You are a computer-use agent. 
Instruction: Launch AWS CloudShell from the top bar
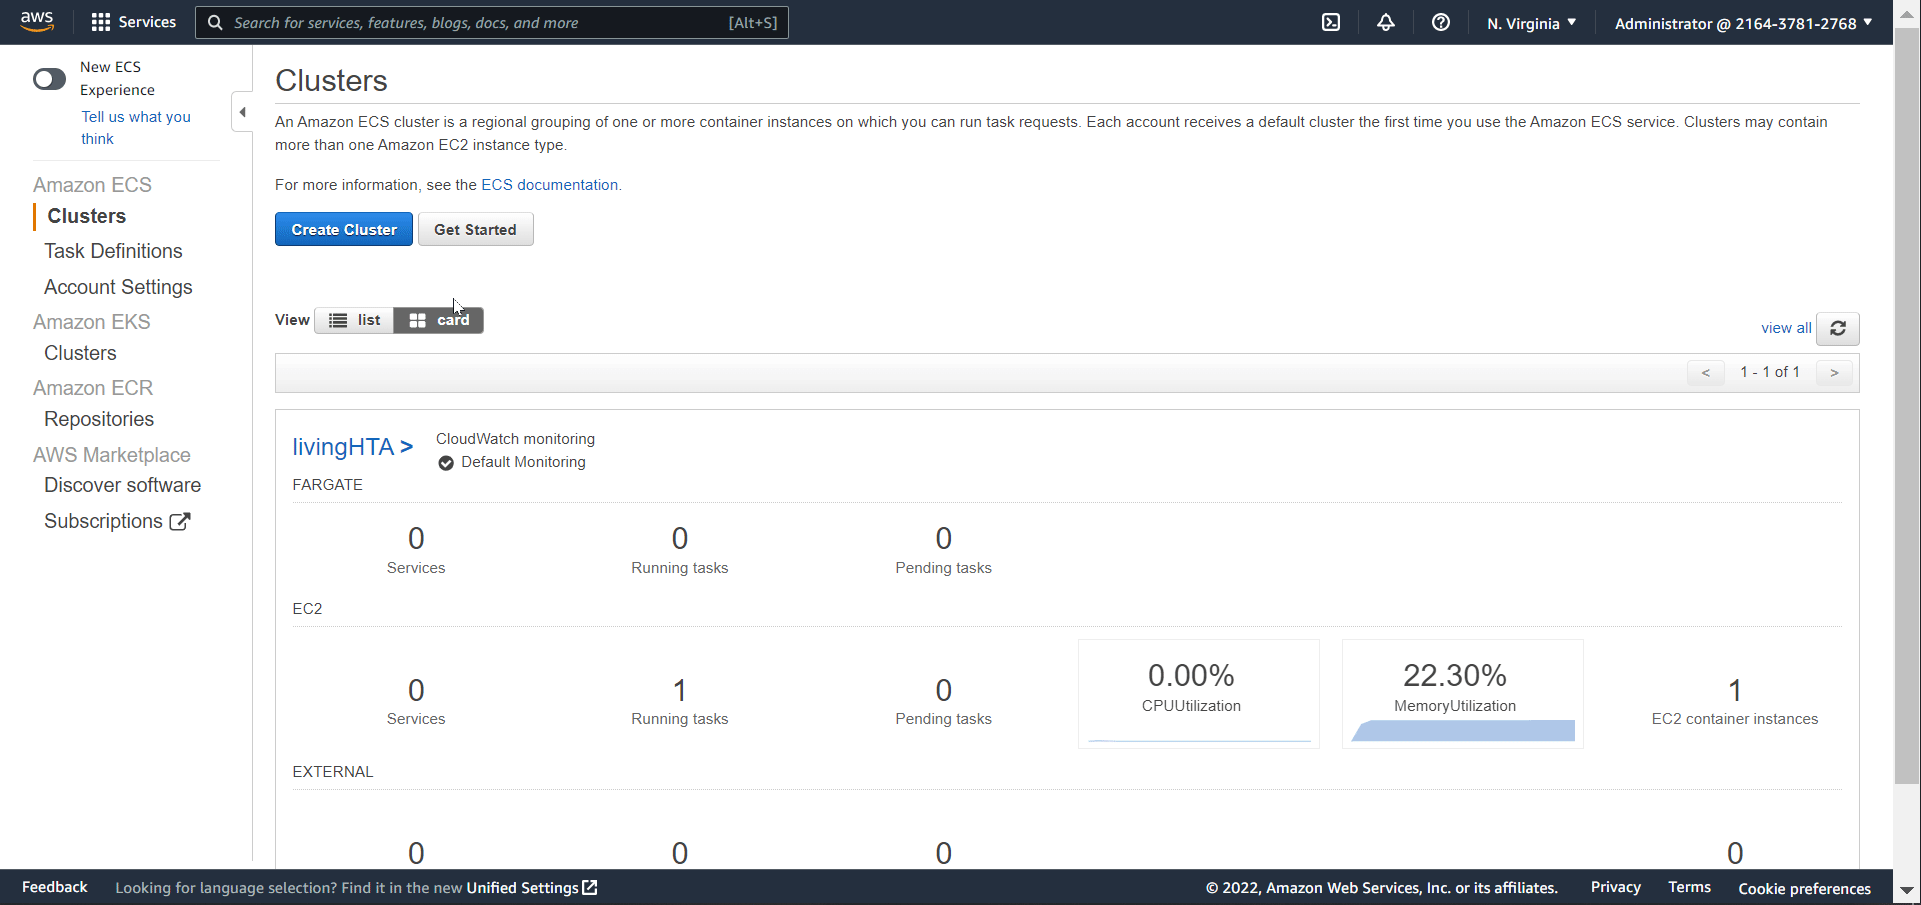coord(1331,22)
